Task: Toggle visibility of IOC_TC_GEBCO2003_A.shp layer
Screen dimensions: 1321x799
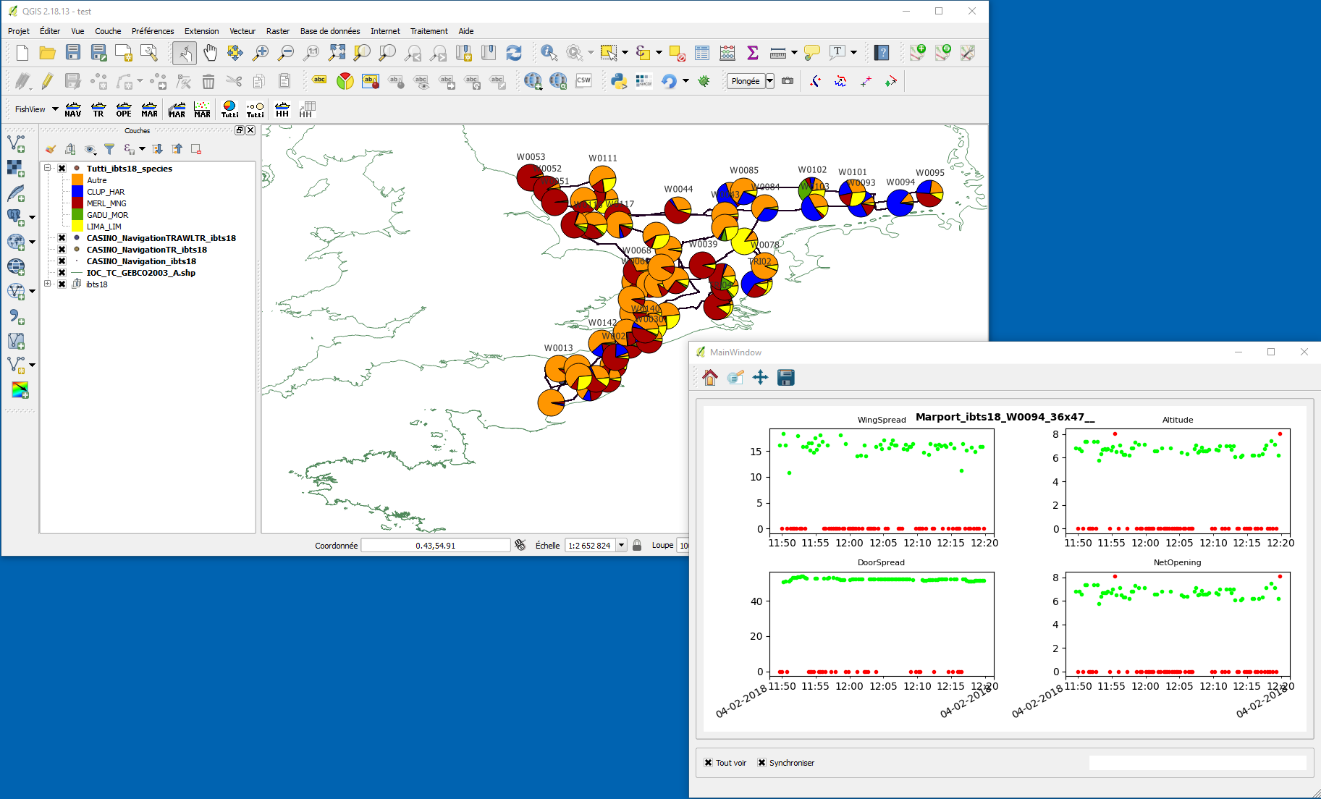Action: tap(62, 272)
